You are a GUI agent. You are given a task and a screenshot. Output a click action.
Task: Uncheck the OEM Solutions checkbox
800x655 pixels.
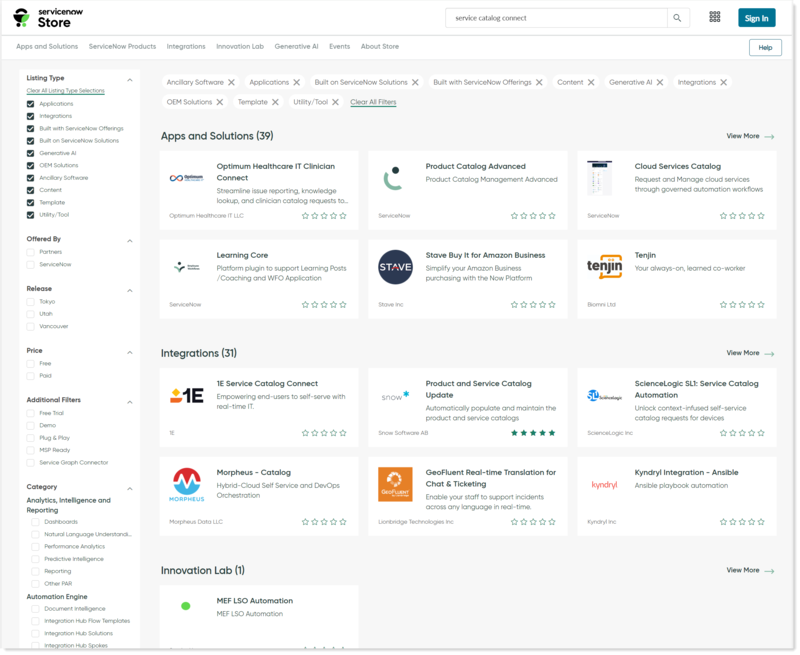point(31,166)
